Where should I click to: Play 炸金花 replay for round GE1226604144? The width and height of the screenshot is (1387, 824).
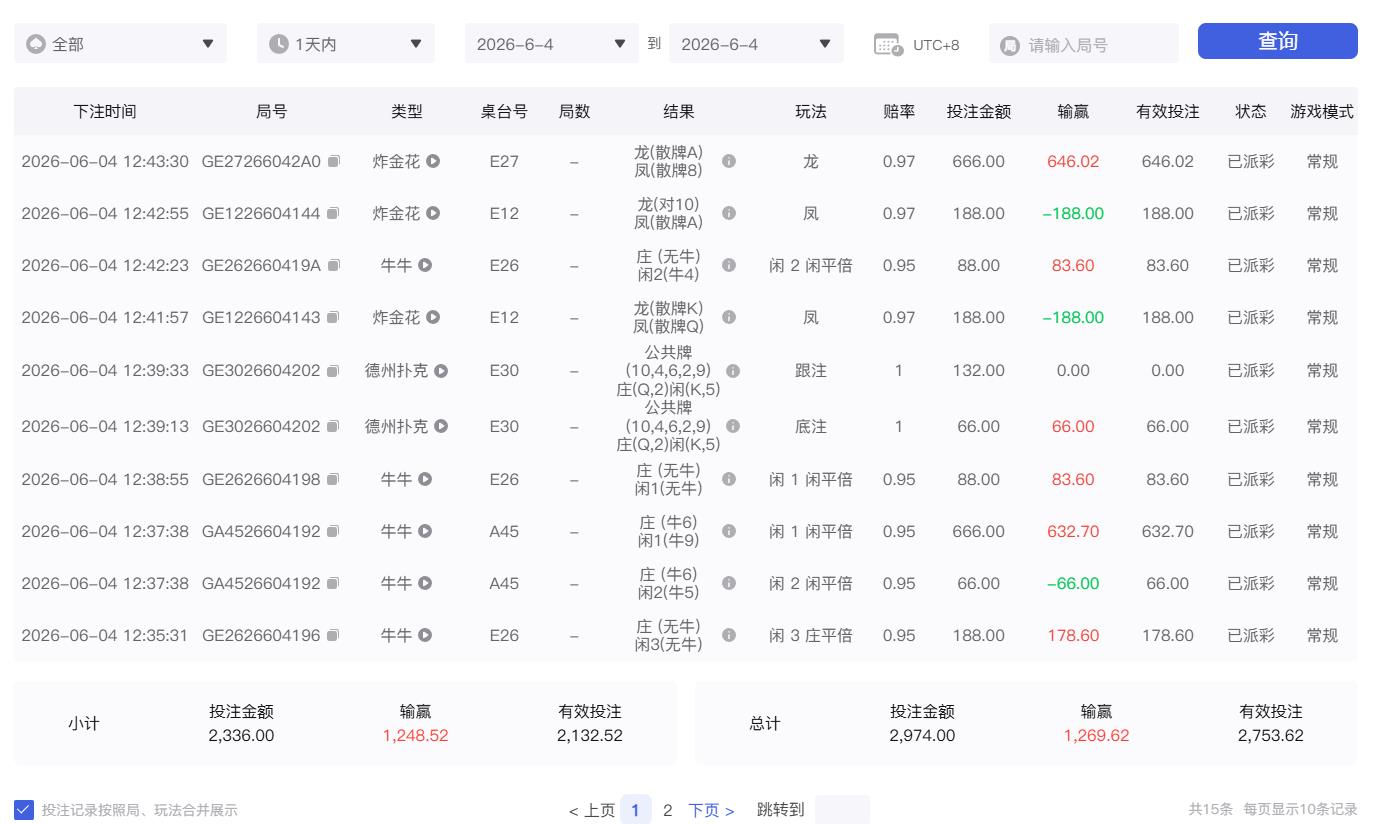[x=433, y=213]
